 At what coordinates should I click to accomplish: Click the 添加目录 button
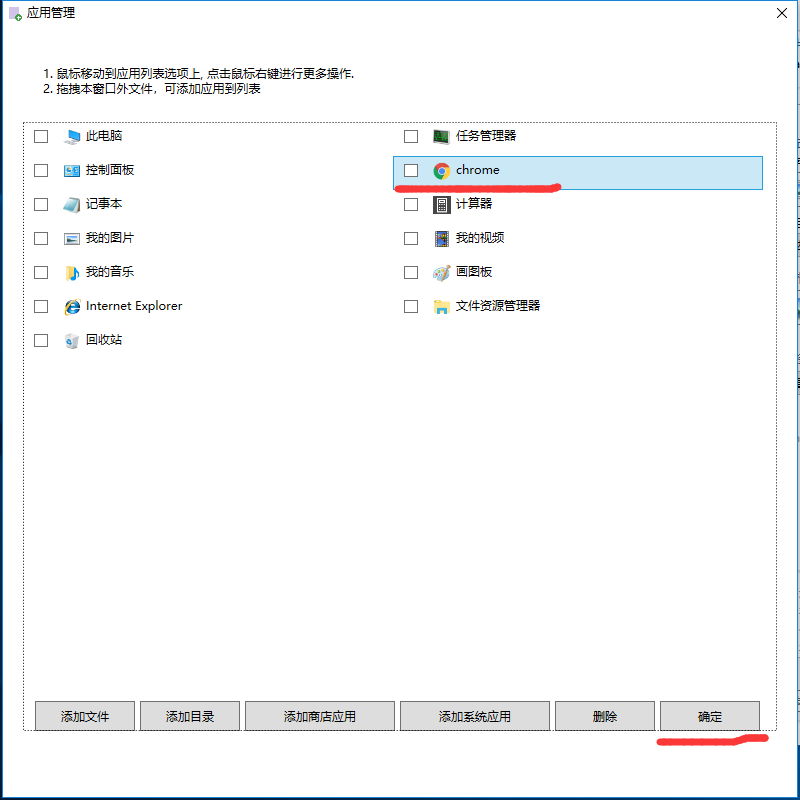pos(190,716)
